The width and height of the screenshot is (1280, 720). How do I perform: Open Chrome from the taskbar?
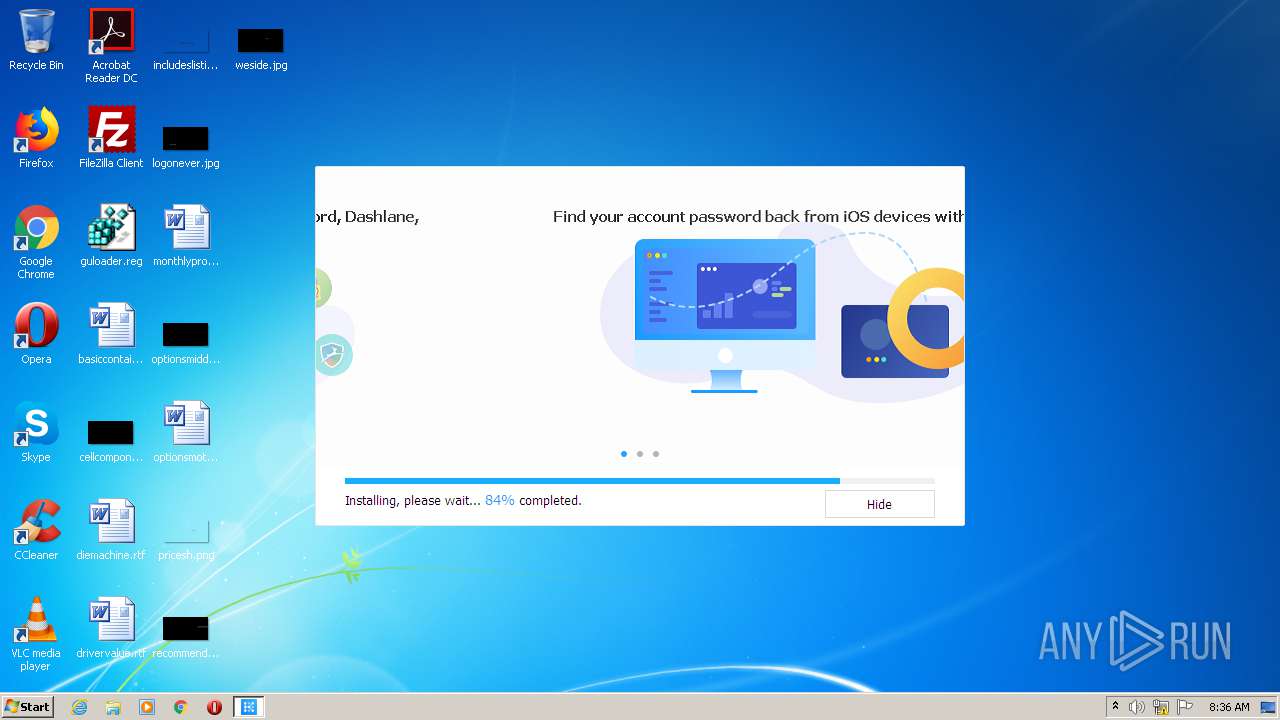pyautogui.click(x=181, y=707)
